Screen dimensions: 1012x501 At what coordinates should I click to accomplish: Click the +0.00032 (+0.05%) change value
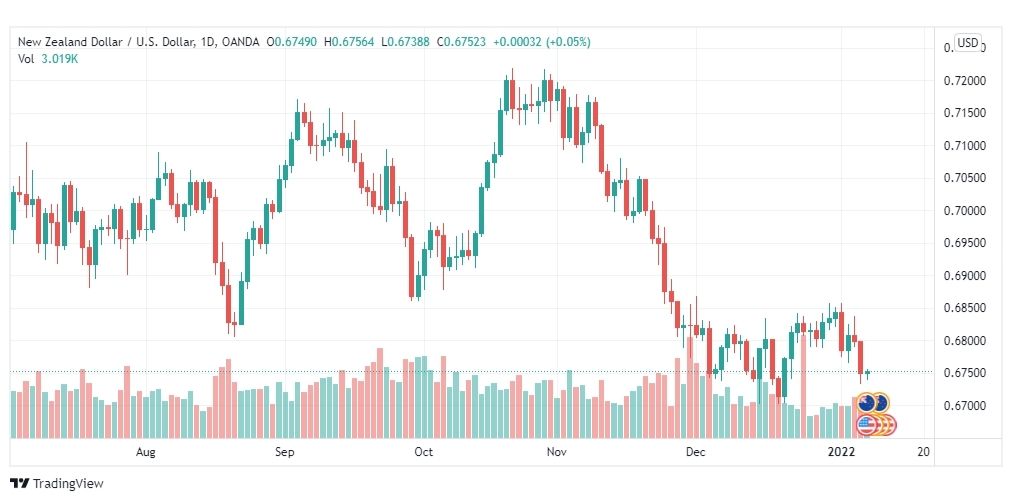(x=541, y=42)
